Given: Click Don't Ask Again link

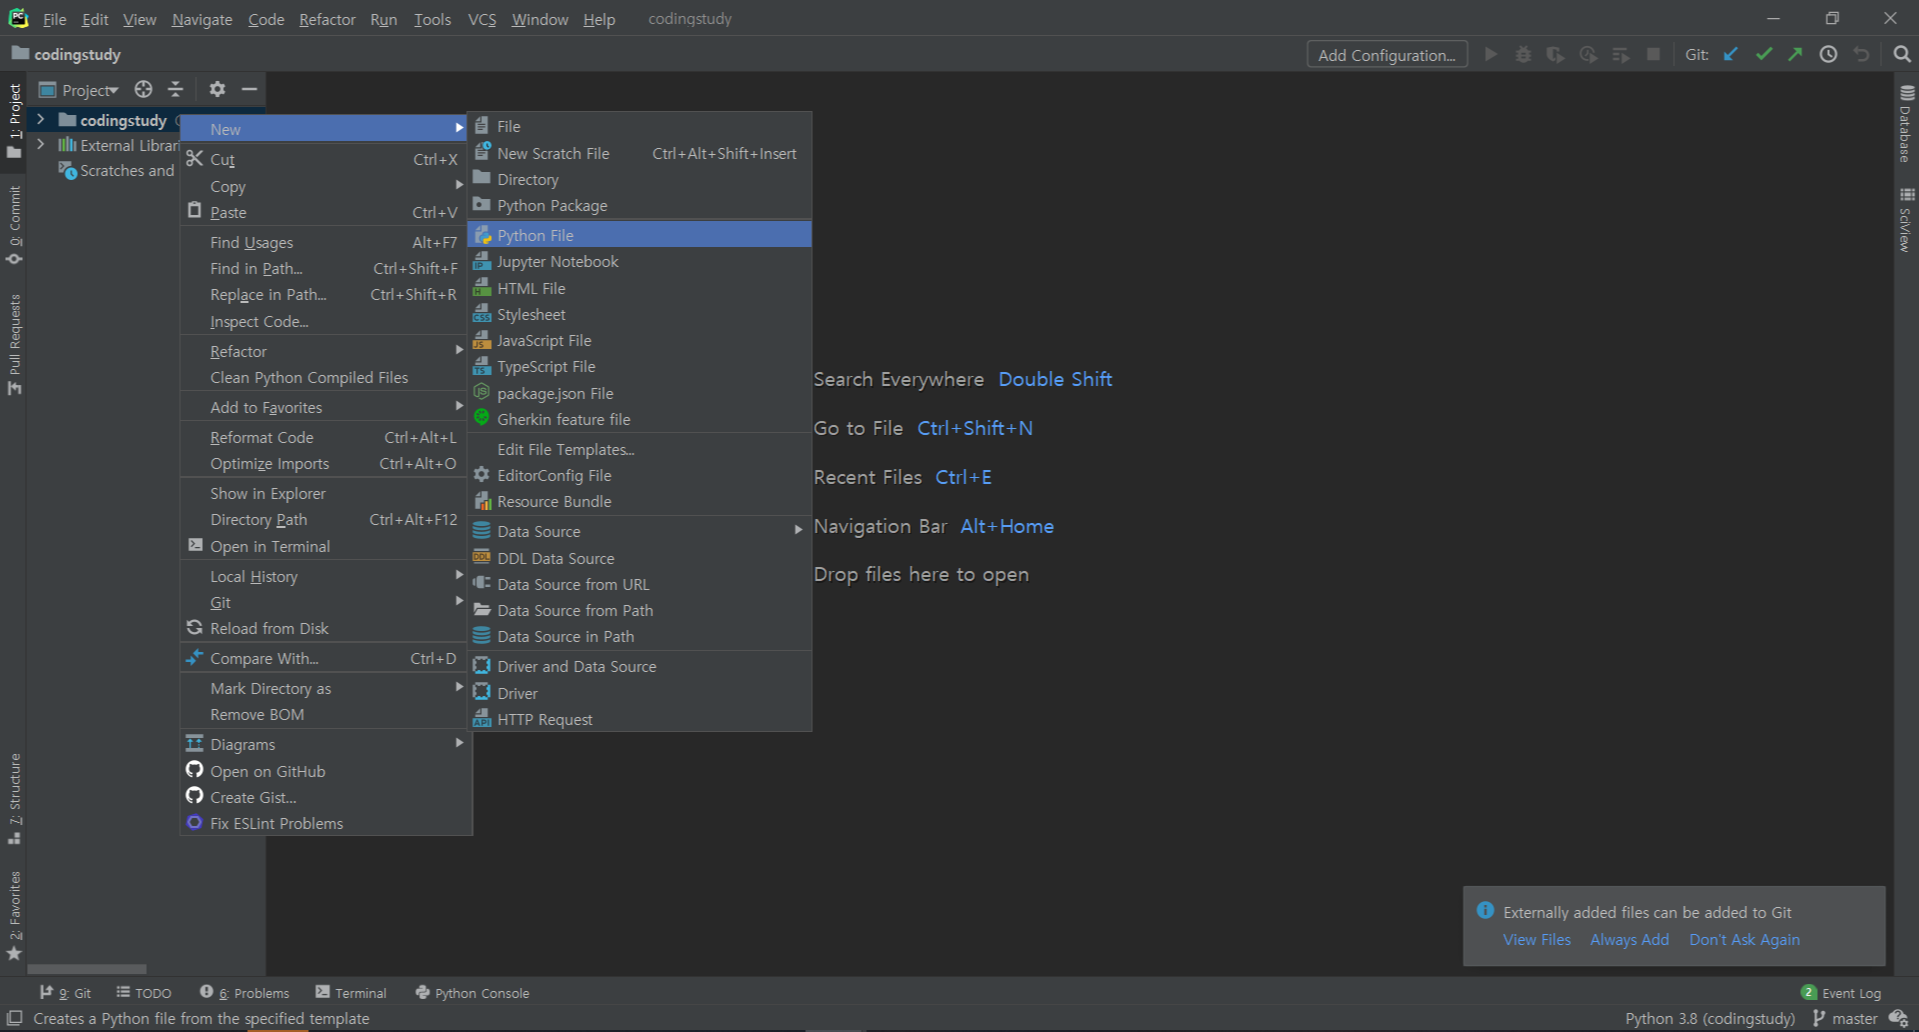Looking at the screenshot, I should [x=1744, y=939].
